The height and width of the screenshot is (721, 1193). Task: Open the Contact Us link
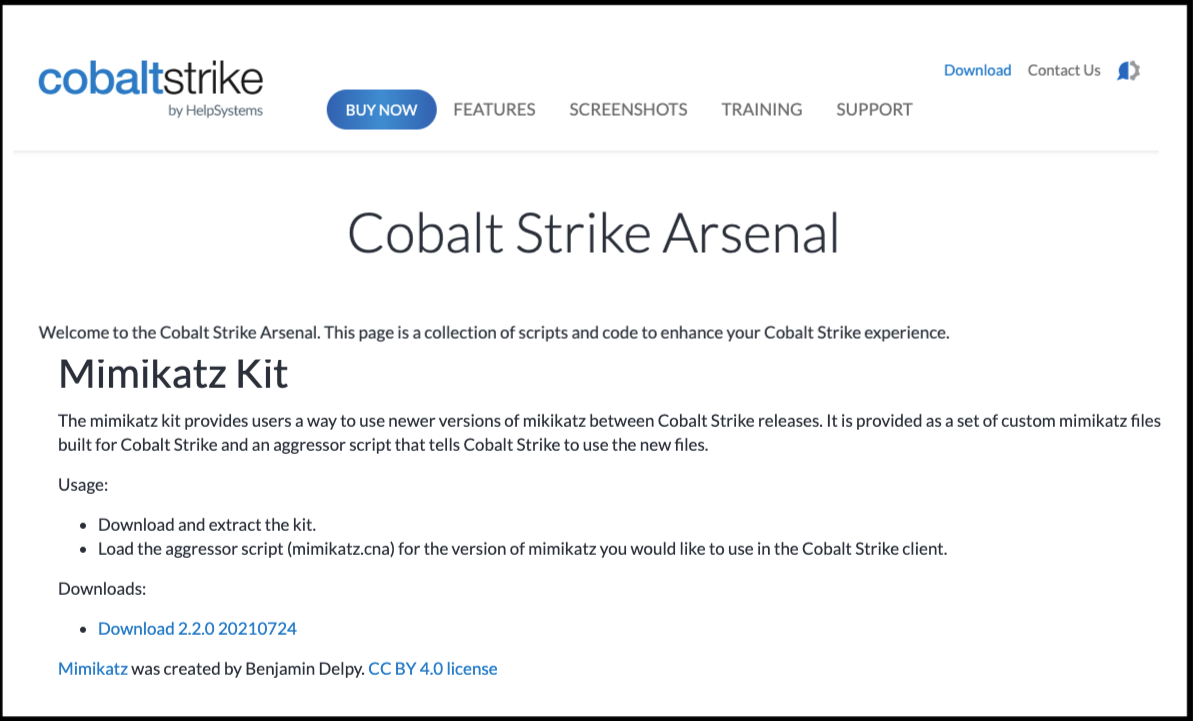point(1063,71)
